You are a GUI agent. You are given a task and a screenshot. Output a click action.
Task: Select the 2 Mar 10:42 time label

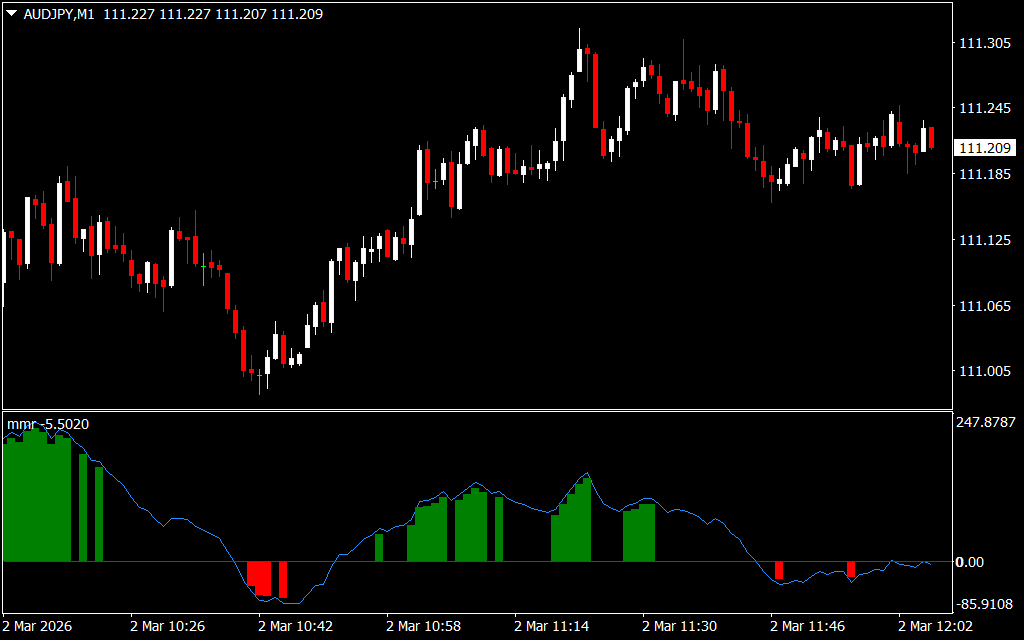click(x=297, y=626)
